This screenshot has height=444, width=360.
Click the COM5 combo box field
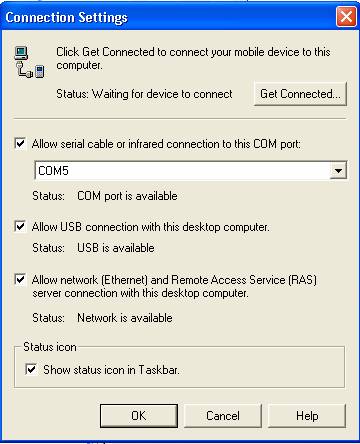tap(191, 171)
